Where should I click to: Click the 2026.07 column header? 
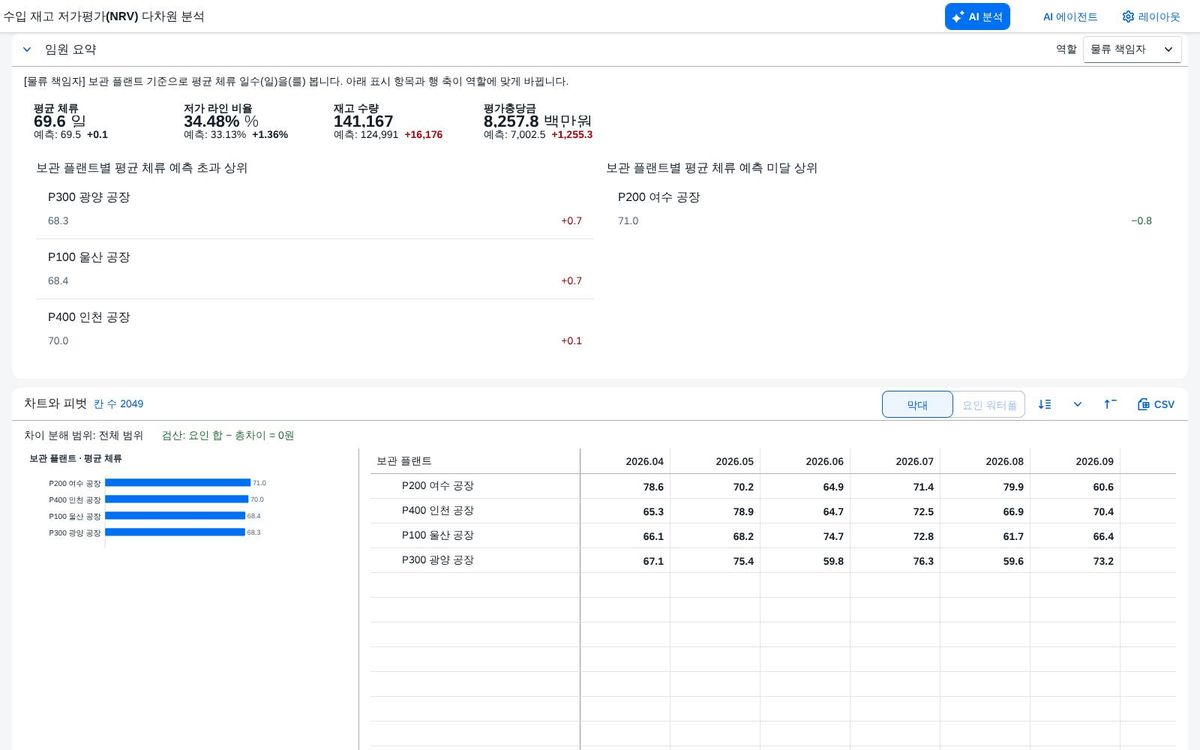pyautogui.click(x=895, y=461)
